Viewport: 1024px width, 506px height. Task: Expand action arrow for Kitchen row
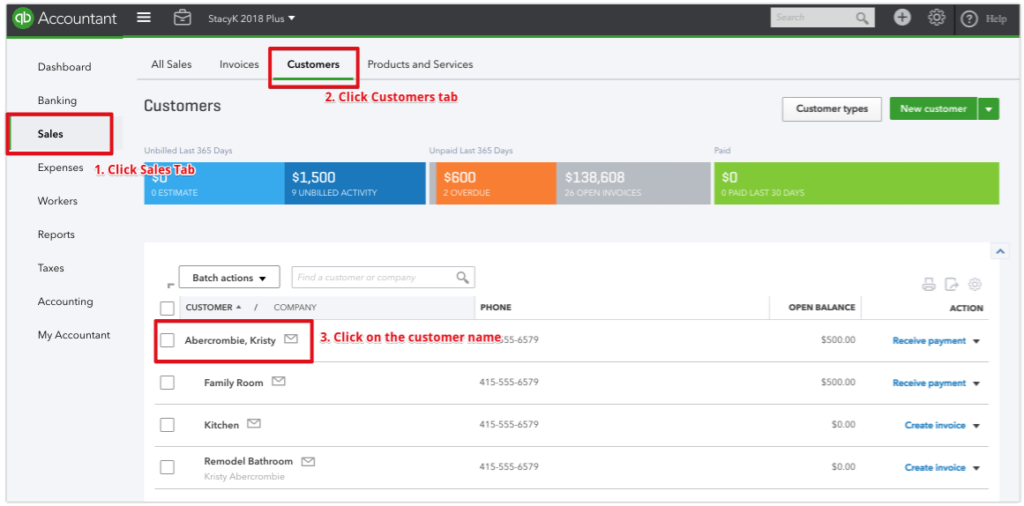point(976,426)
